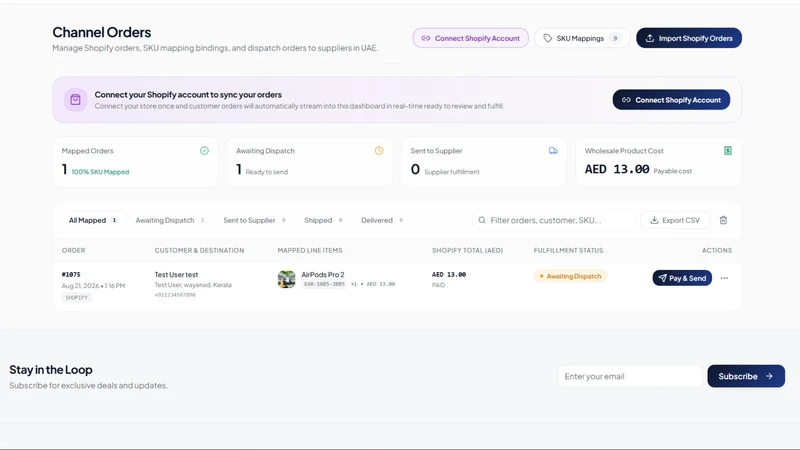Click Import Shopify Orders button
The height and width of the screenshot is (450, 800).
coord(689,38)
